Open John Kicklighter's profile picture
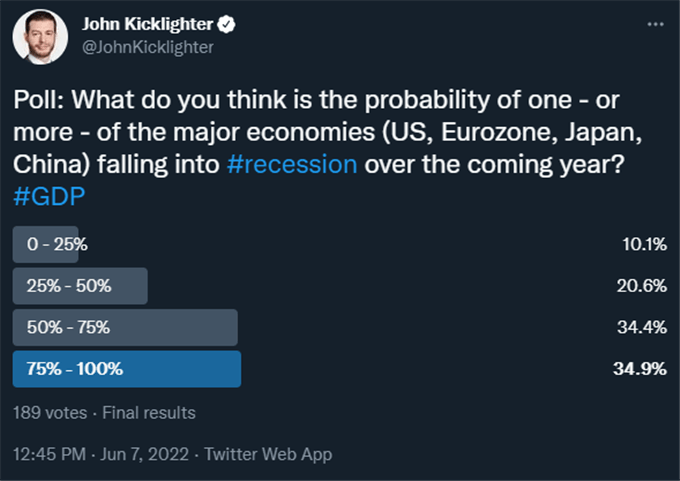Viewport: 680px width, 481px height. pos(40,37)
